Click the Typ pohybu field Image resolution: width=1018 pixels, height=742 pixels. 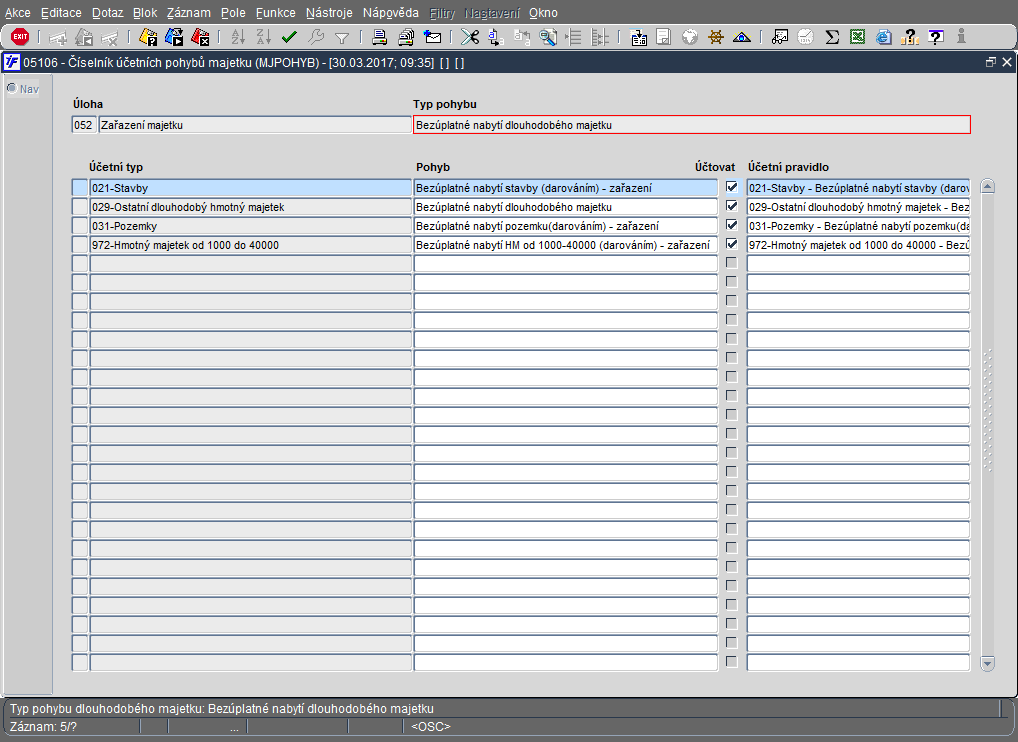coord(691,125)
